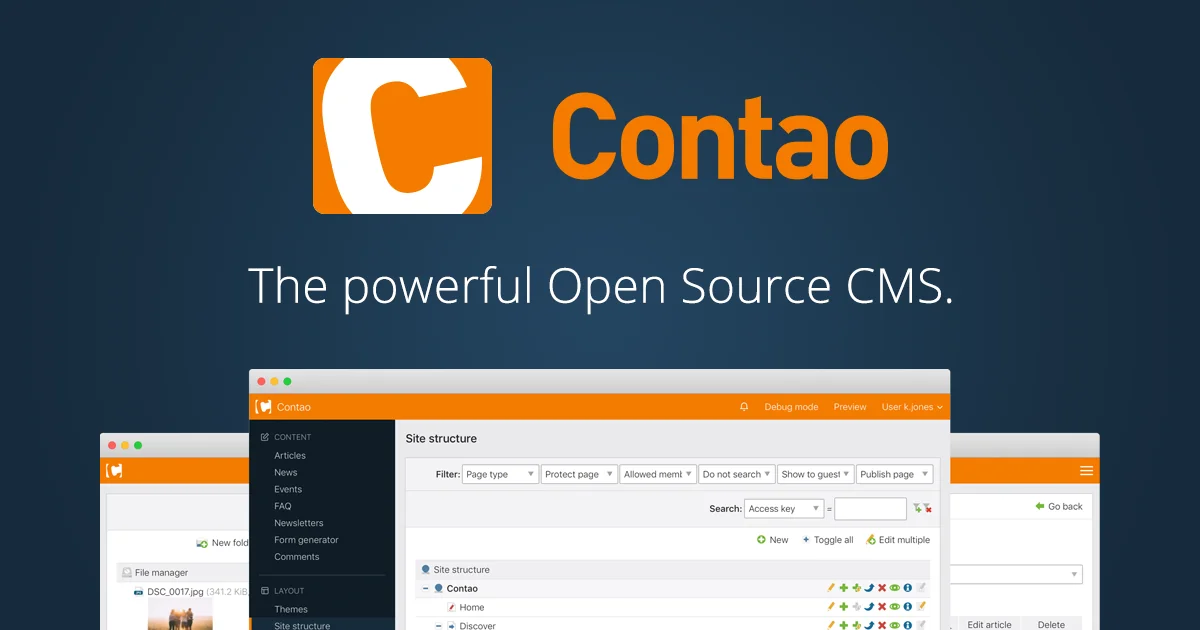Copy Contao page with subpages icon
The width and height of the screenshot is (1200, 630).
(856, 588)
